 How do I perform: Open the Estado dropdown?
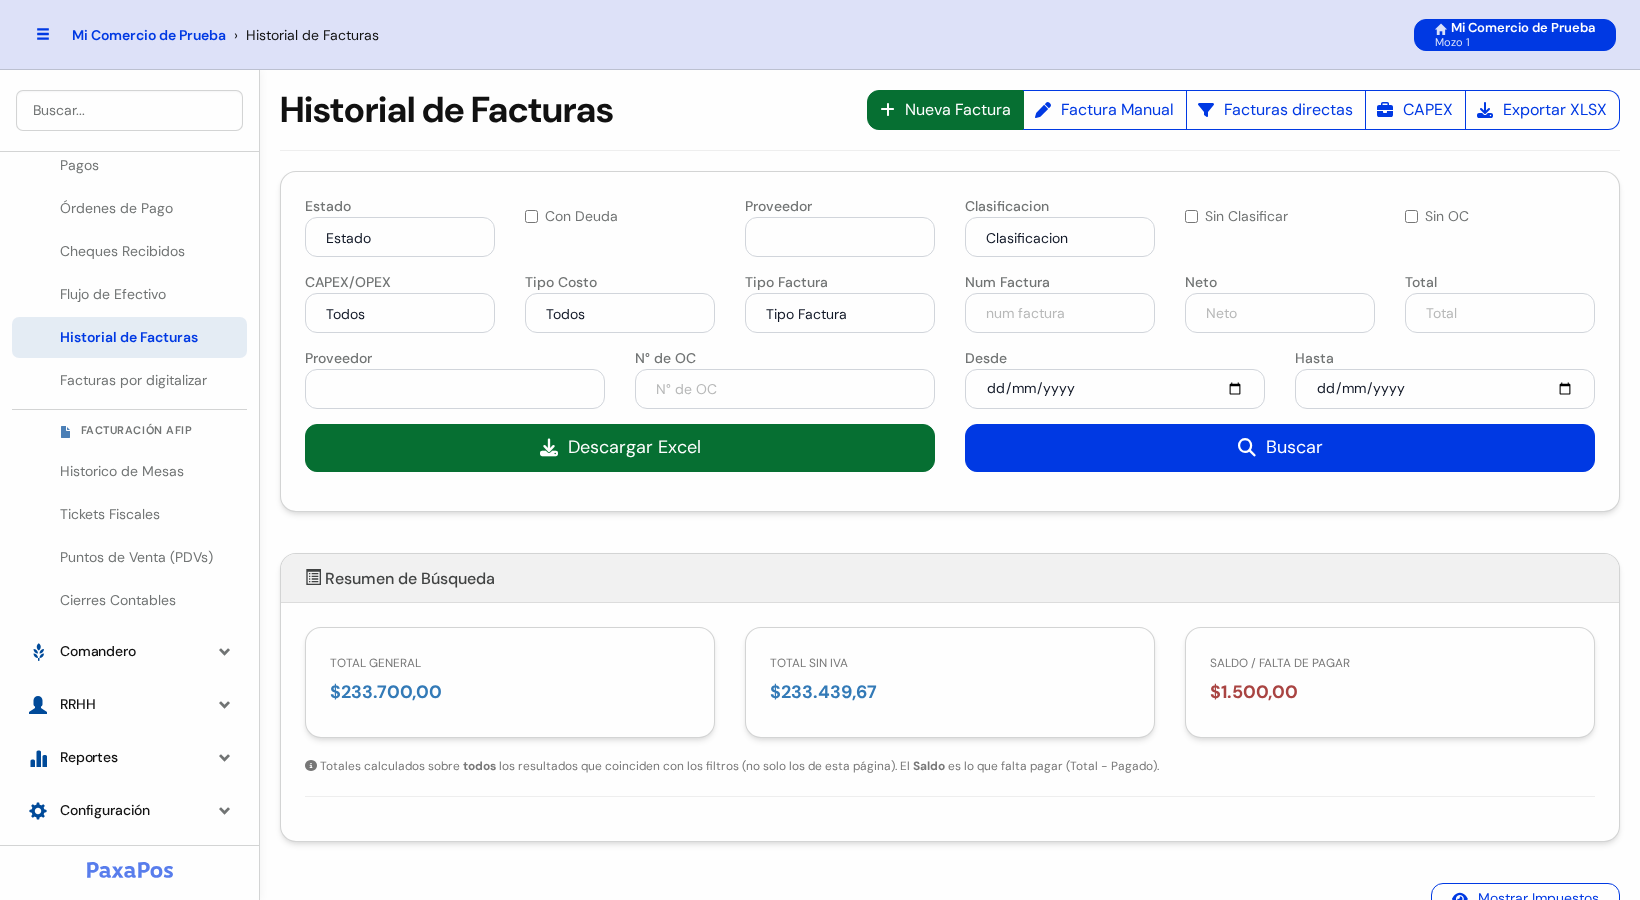pyautogui.click(x=400, y=238)
